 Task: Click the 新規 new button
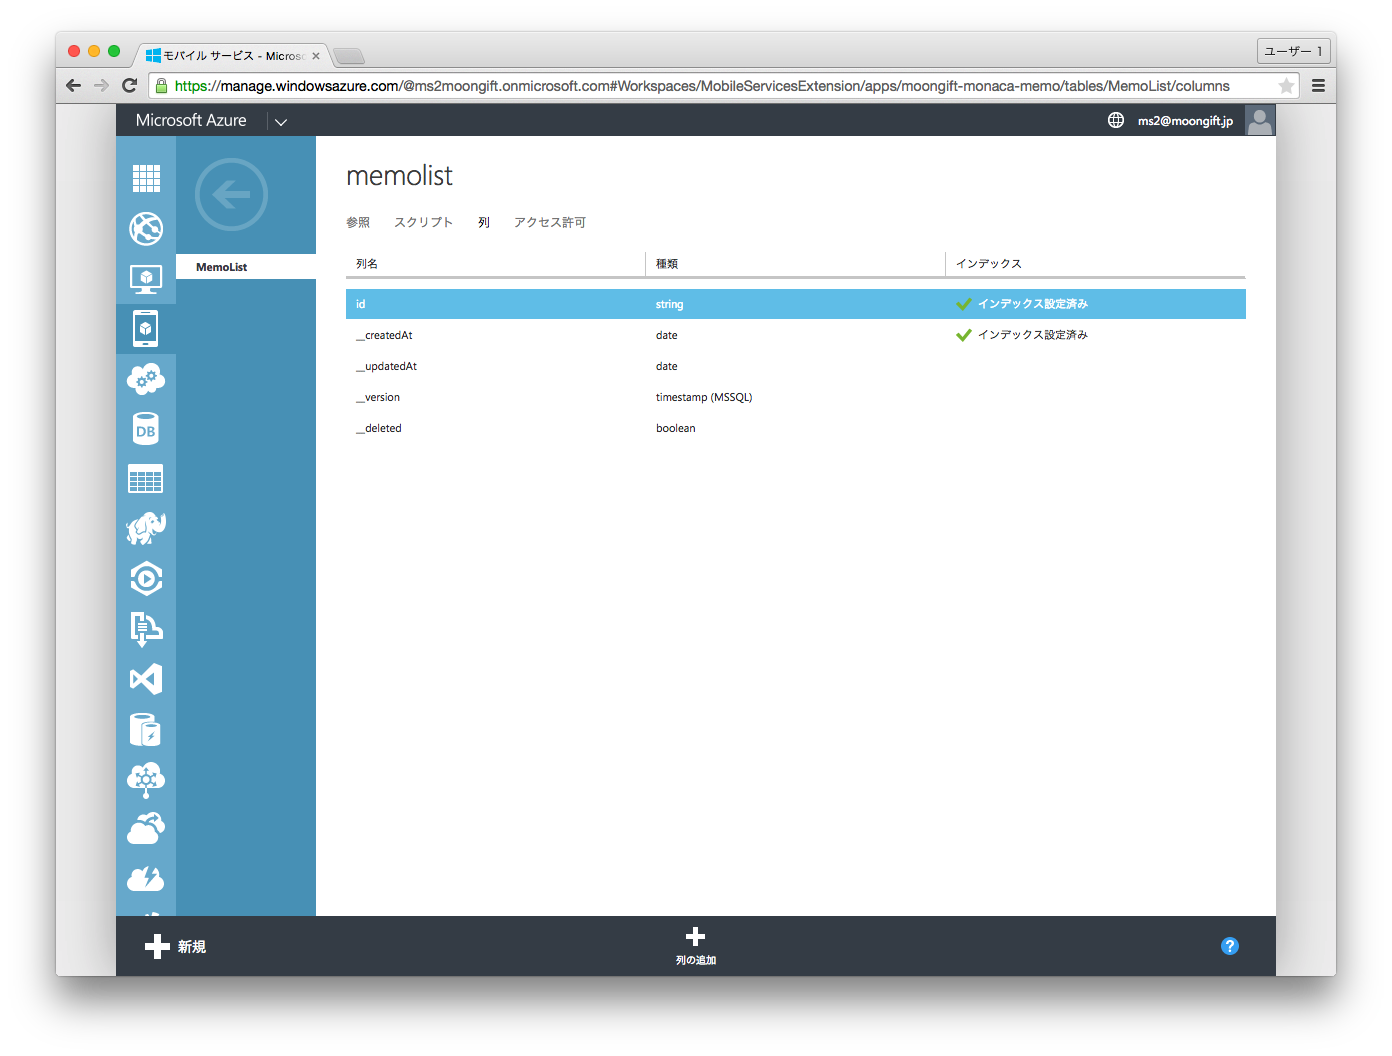pos(176,946)
